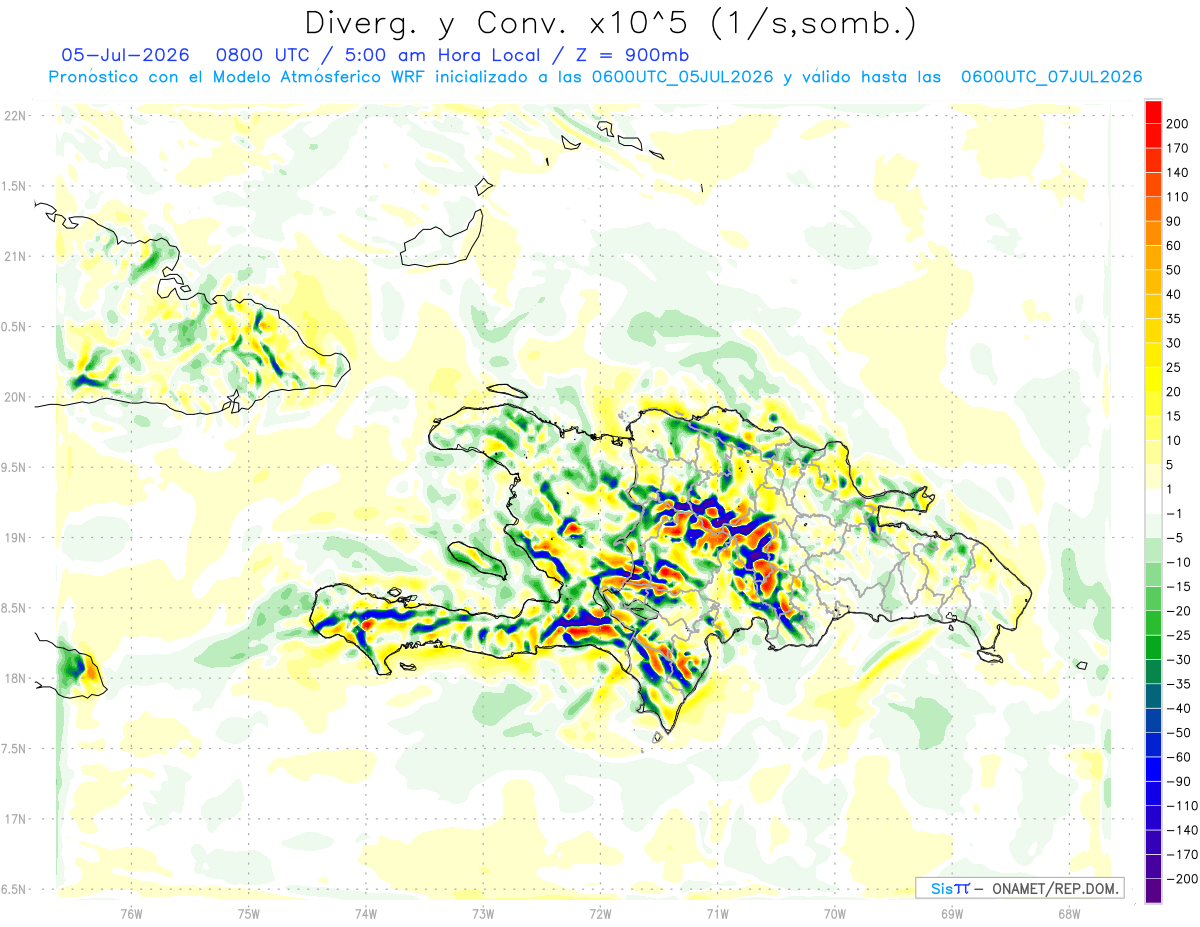Click the '0600UTC_05JUL2026' initialization time
The width and height of the screenshot is (1200, 927).
(682, 77)
